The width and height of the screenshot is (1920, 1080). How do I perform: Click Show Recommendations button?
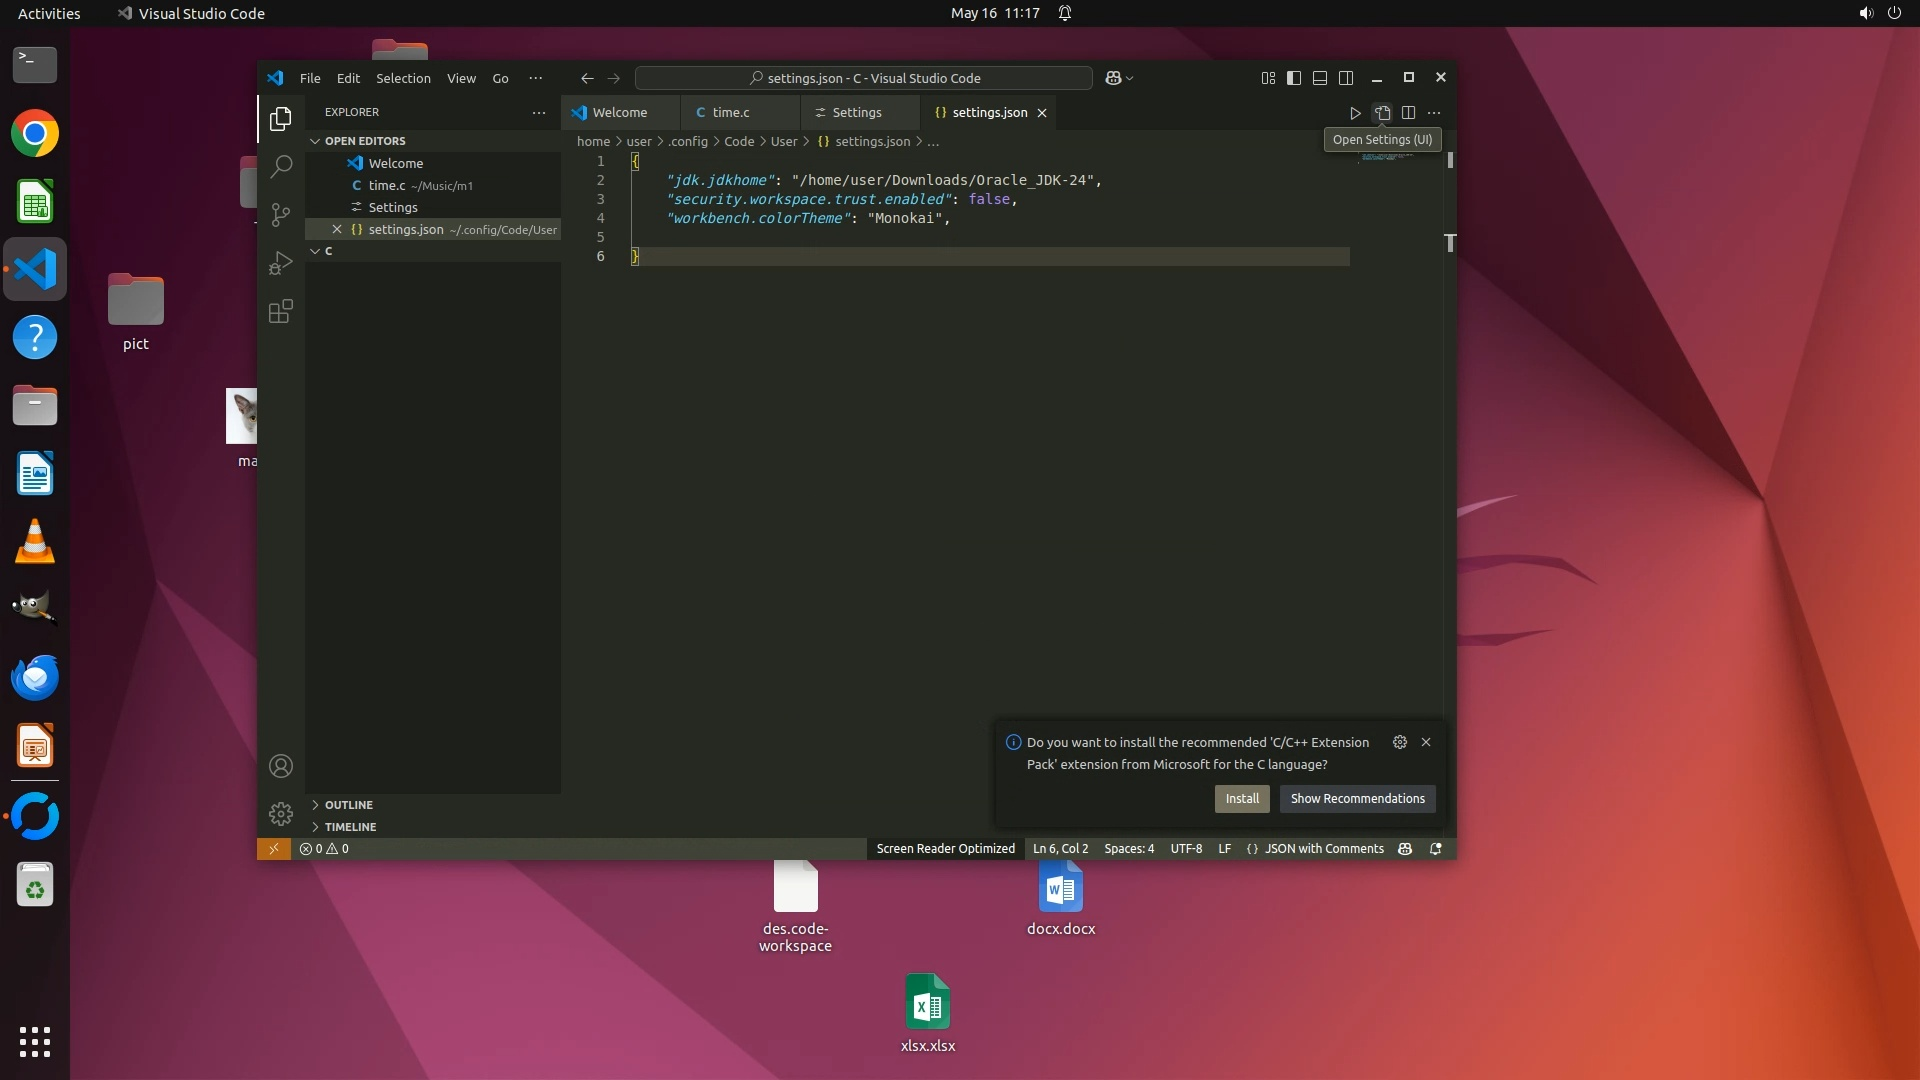1357,799
